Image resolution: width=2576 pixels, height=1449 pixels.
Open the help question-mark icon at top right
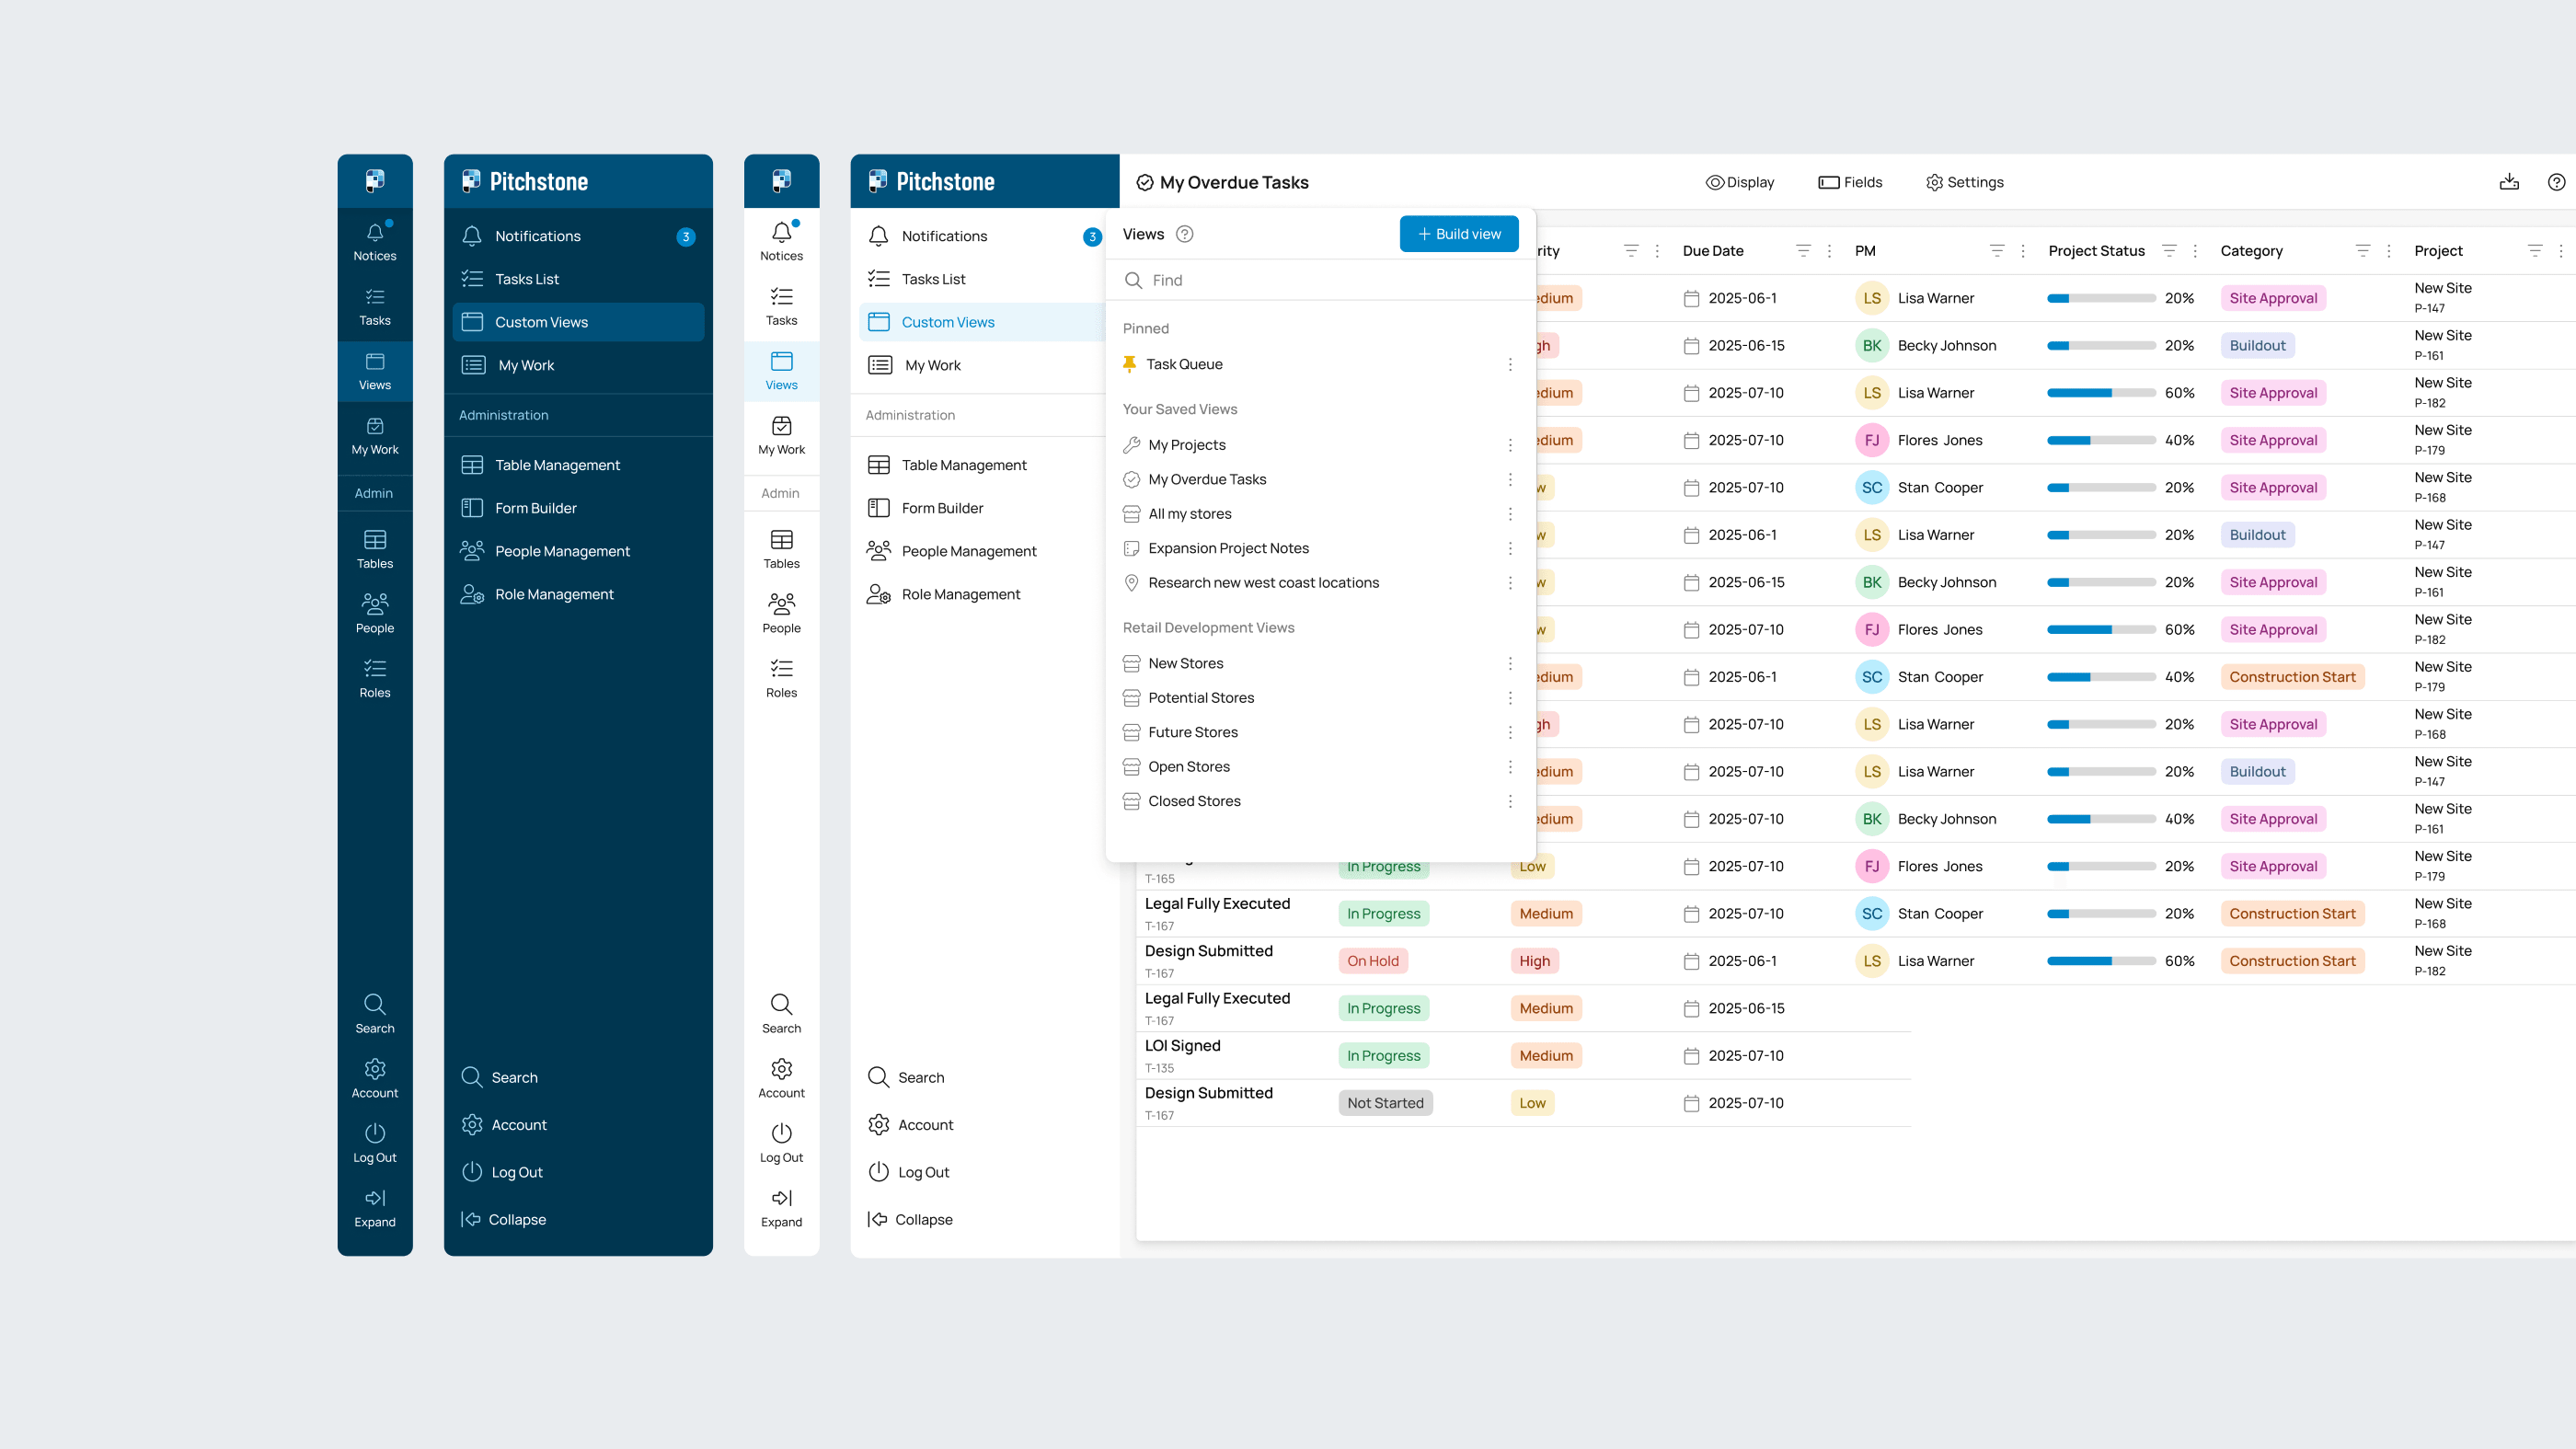(x=2558, y=181)
